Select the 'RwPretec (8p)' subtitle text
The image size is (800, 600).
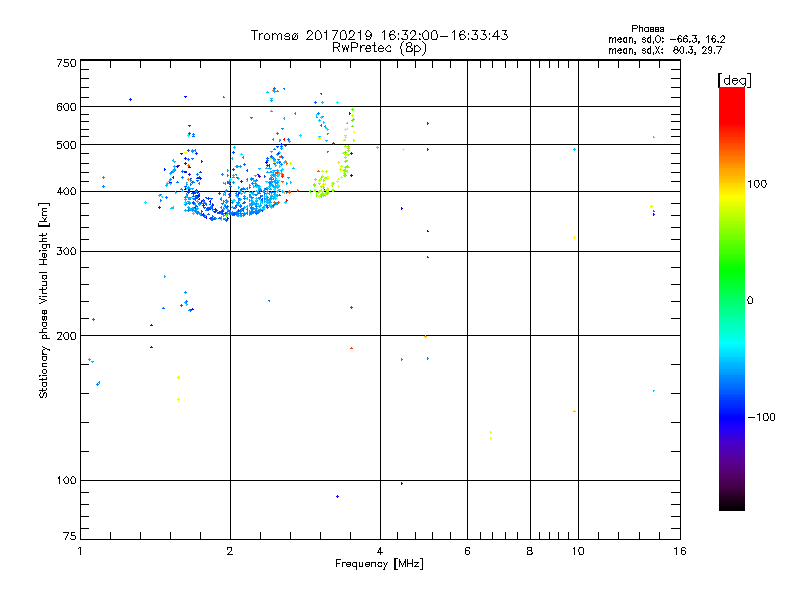379,48
